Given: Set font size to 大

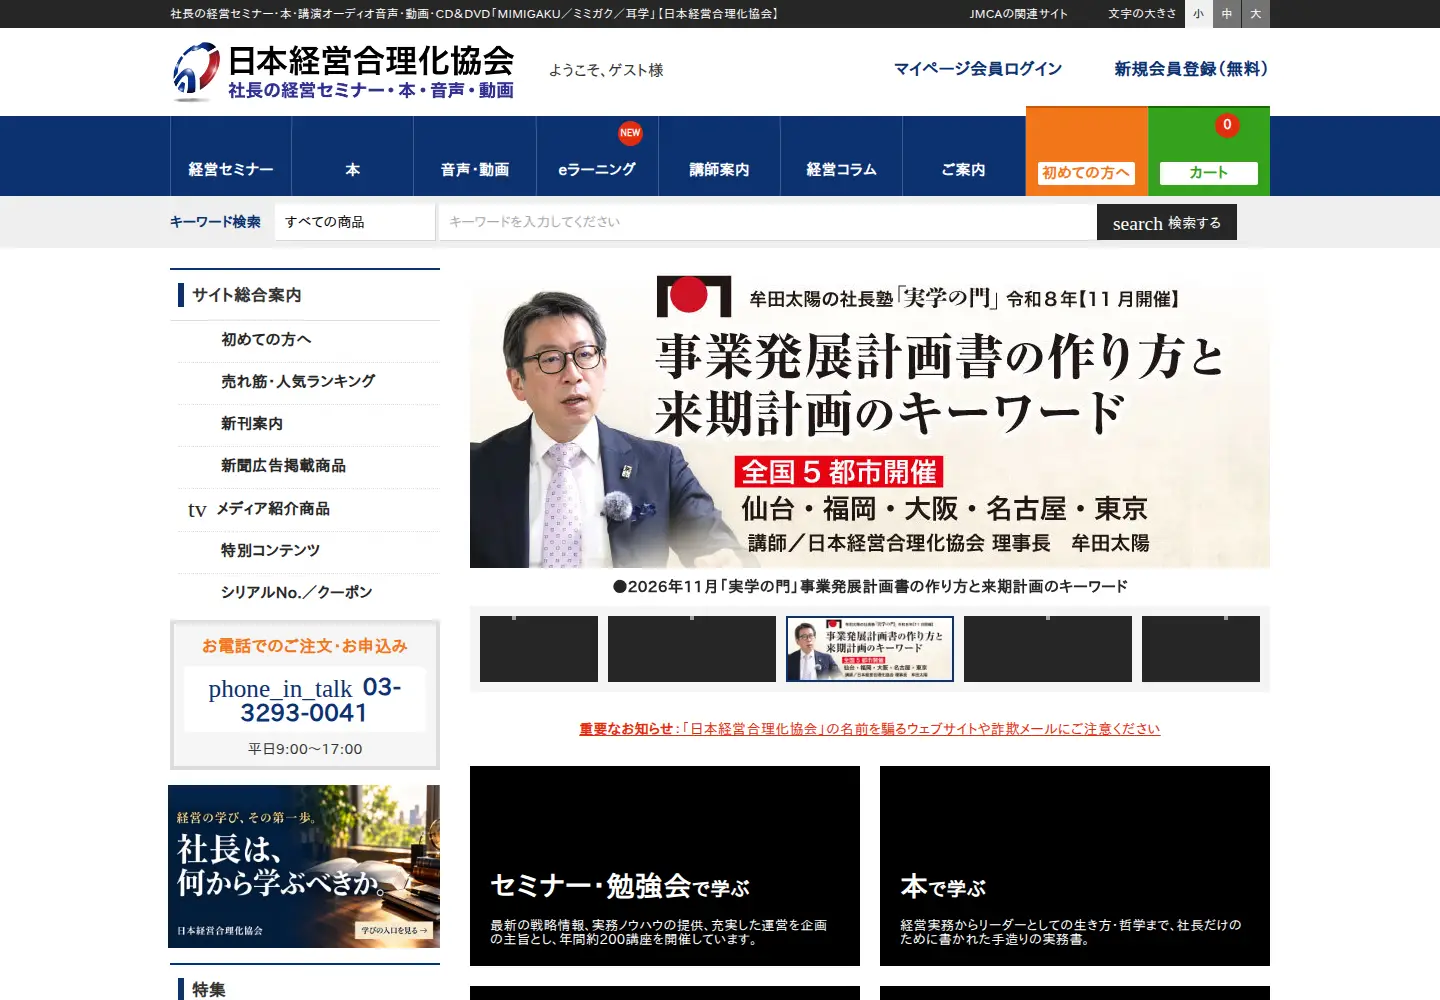Looking at the screenshot, I should point(1256,14).
